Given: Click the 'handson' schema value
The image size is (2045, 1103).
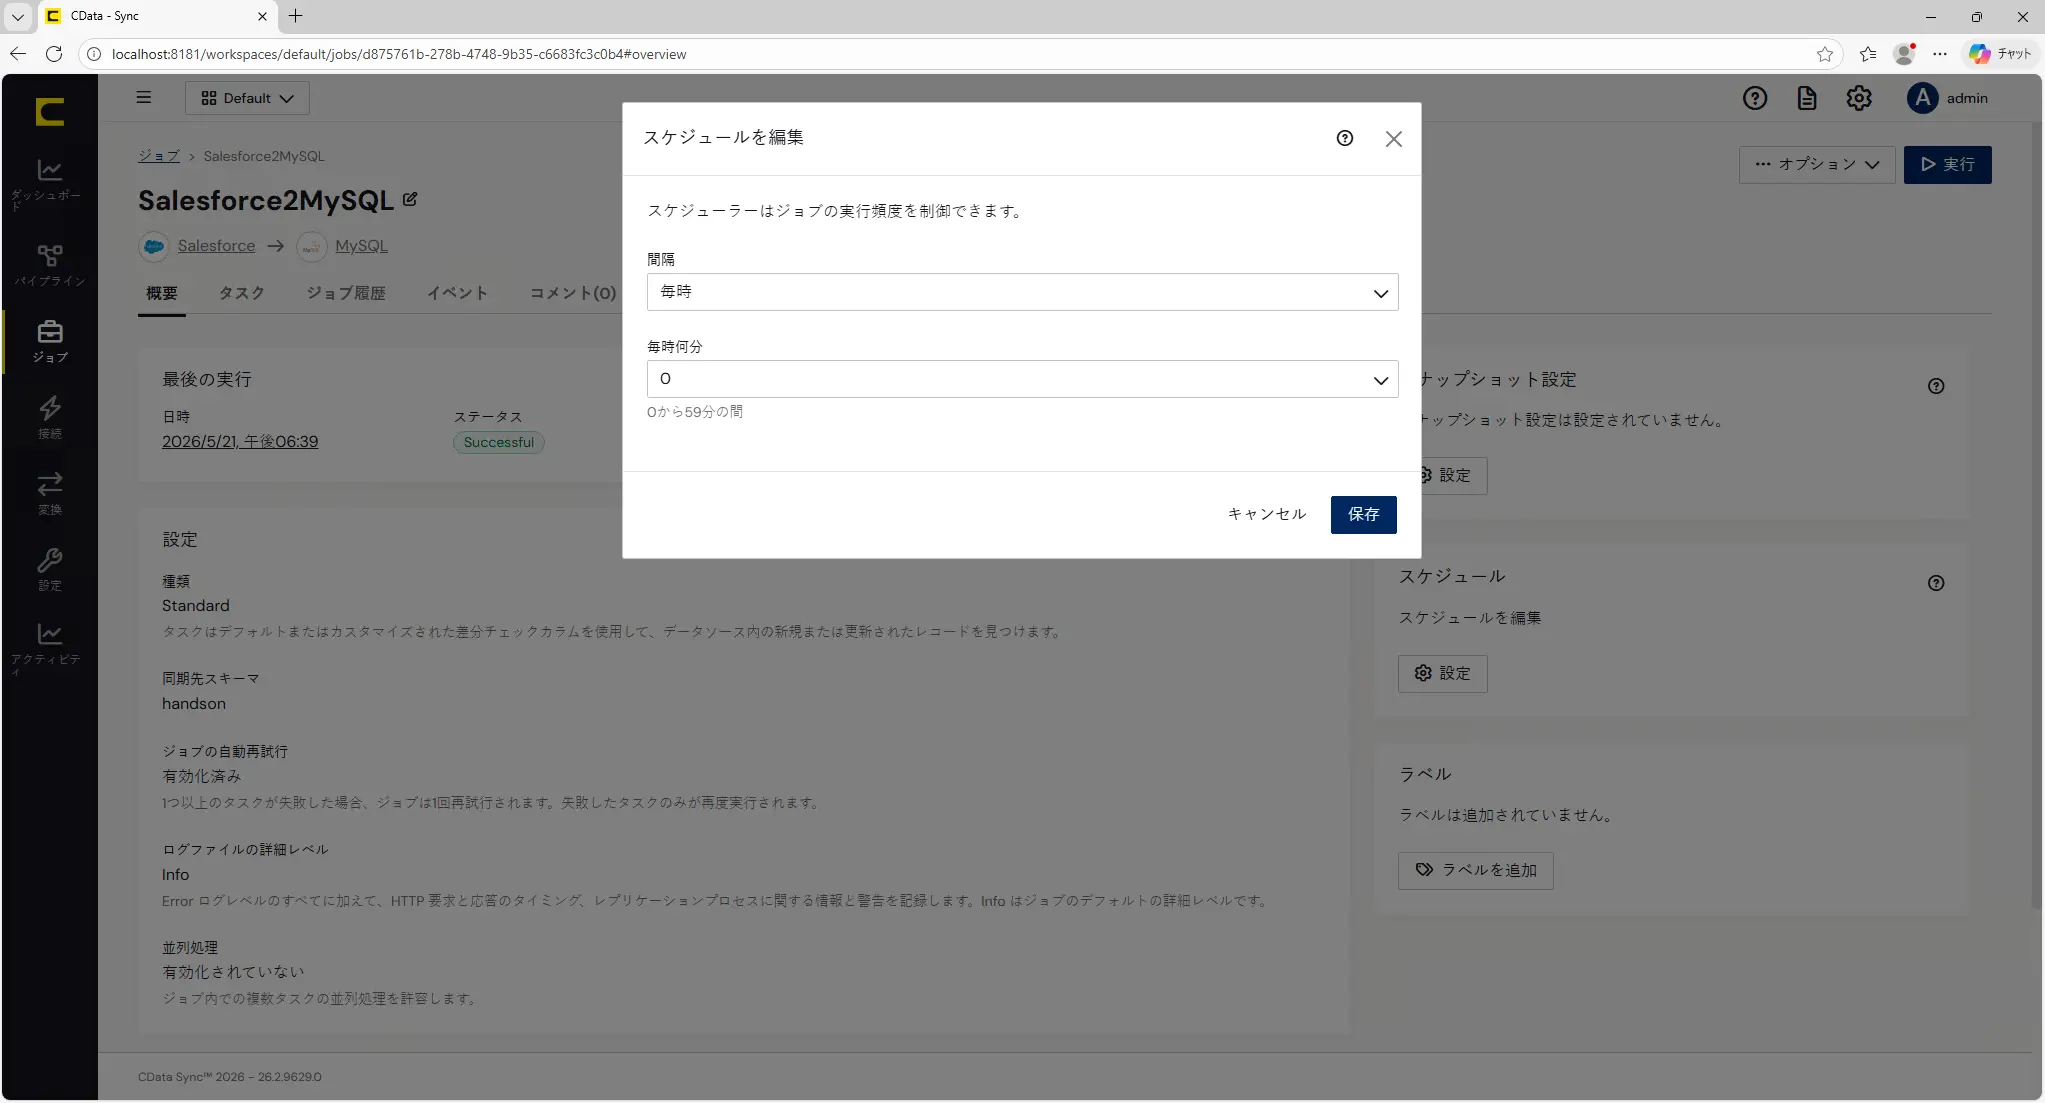Looking at the screenshot, I should (x=194, y=704).
